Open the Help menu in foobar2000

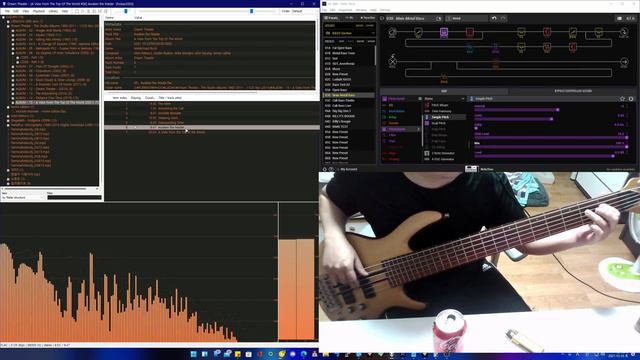(x=65, y=11)
